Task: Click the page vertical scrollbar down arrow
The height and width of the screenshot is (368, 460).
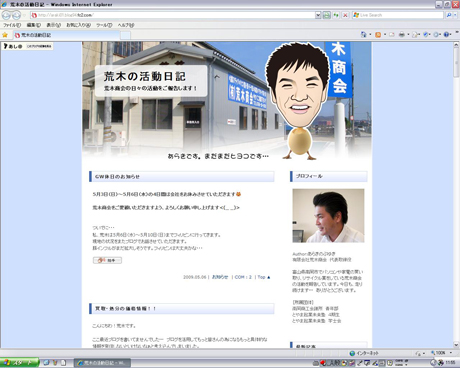Action: pos(456,345)
